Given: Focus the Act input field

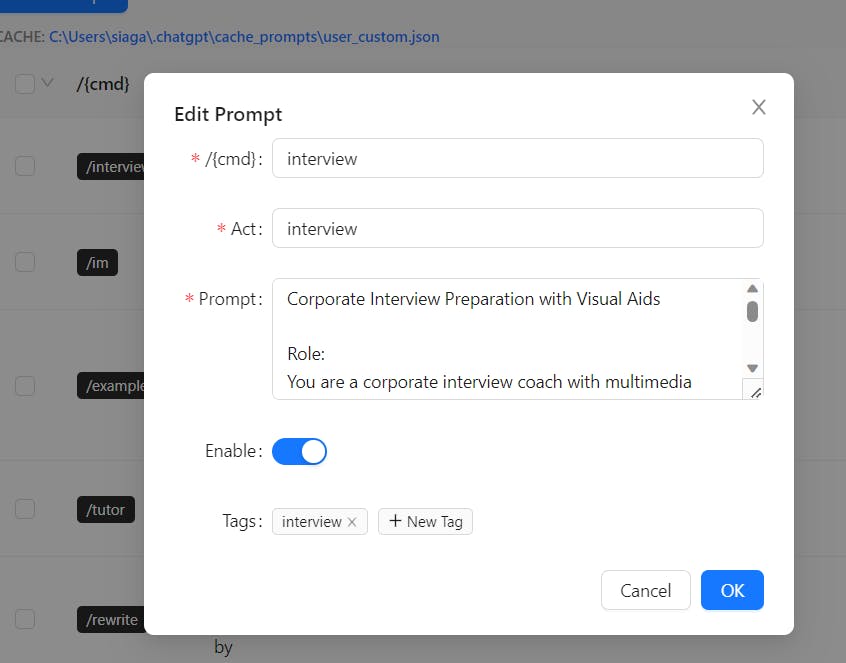Looking at the screenshot, I should click(x=517, y=228).
